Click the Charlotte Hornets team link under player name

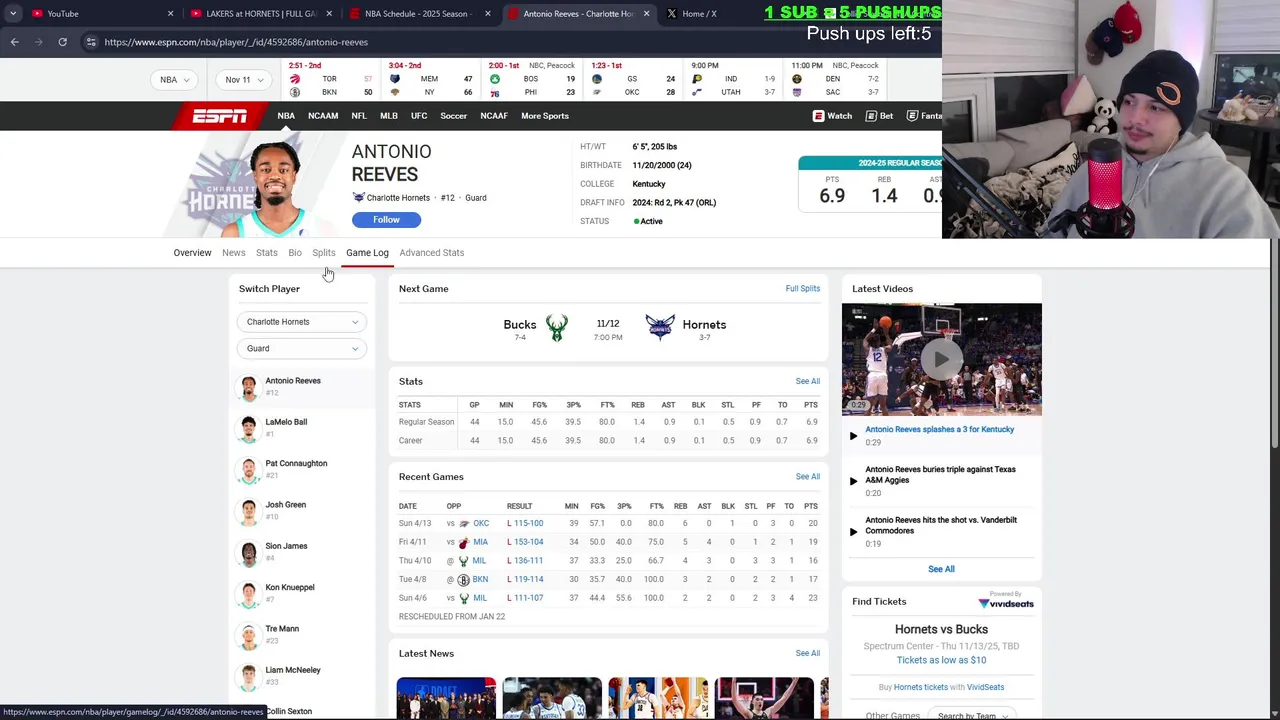click(x=398, y=198)
